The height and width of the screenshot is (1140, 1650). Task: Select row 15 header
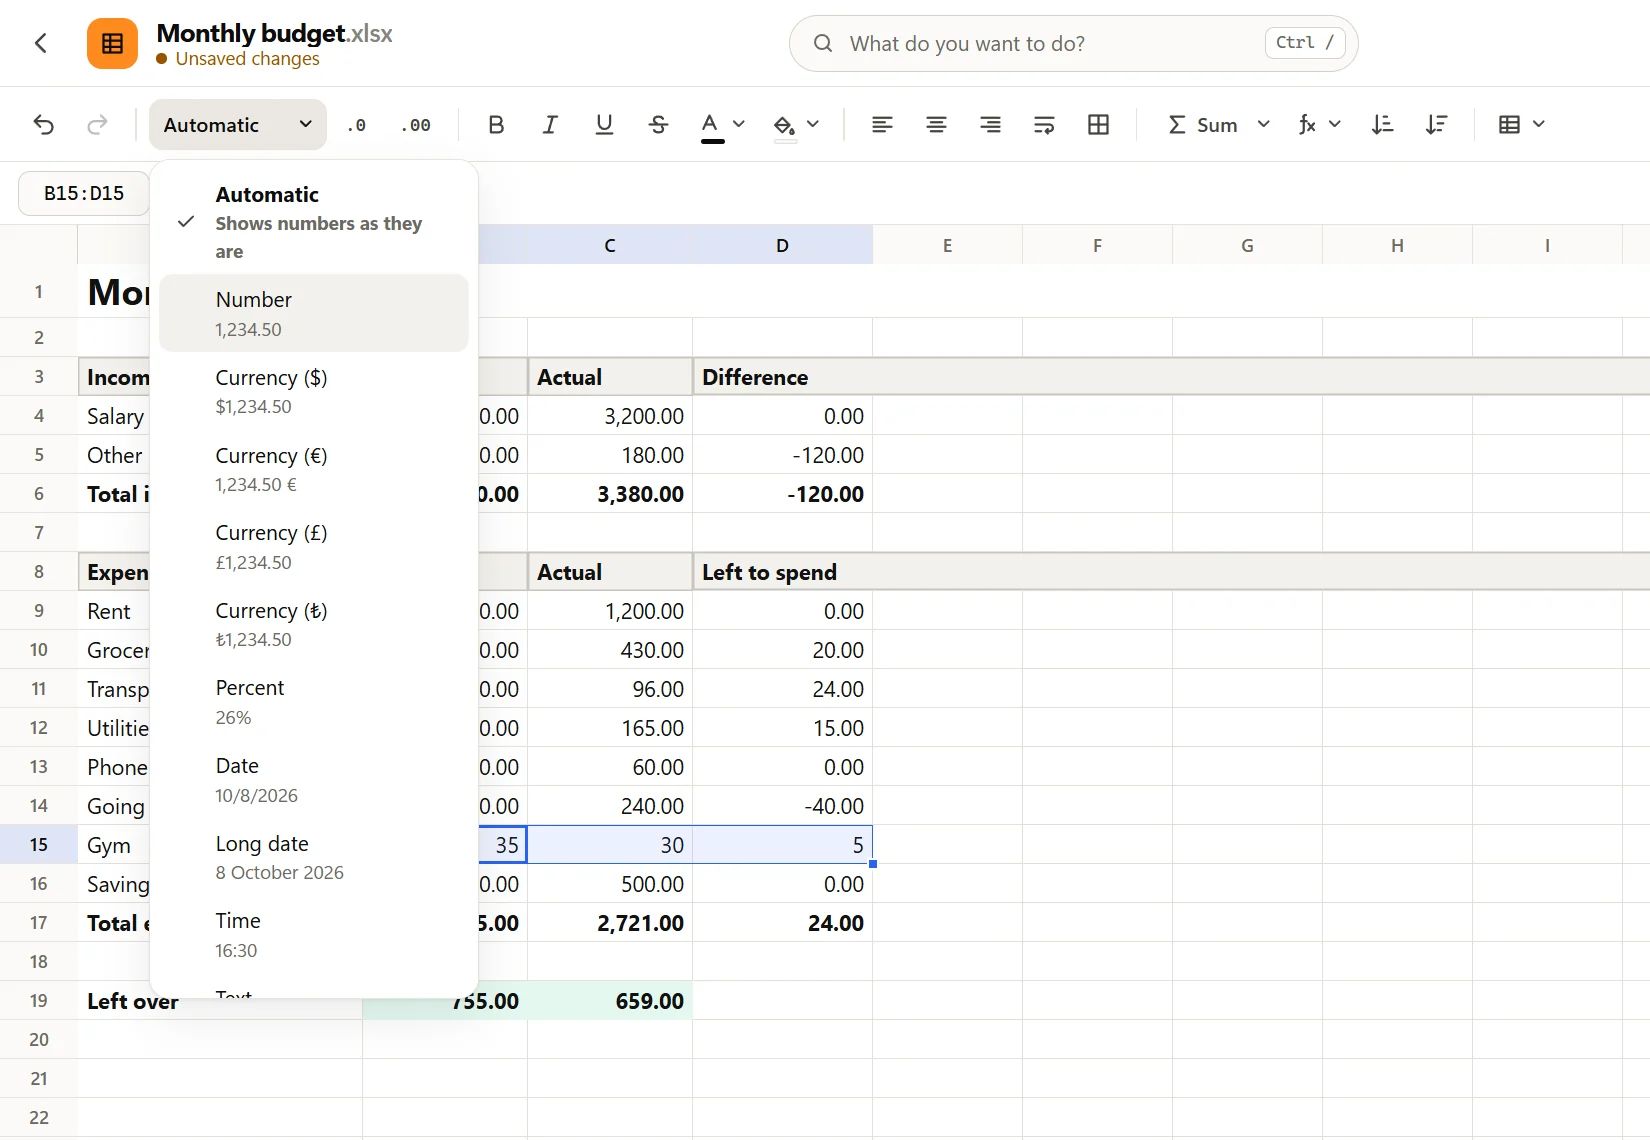(39, 845)
